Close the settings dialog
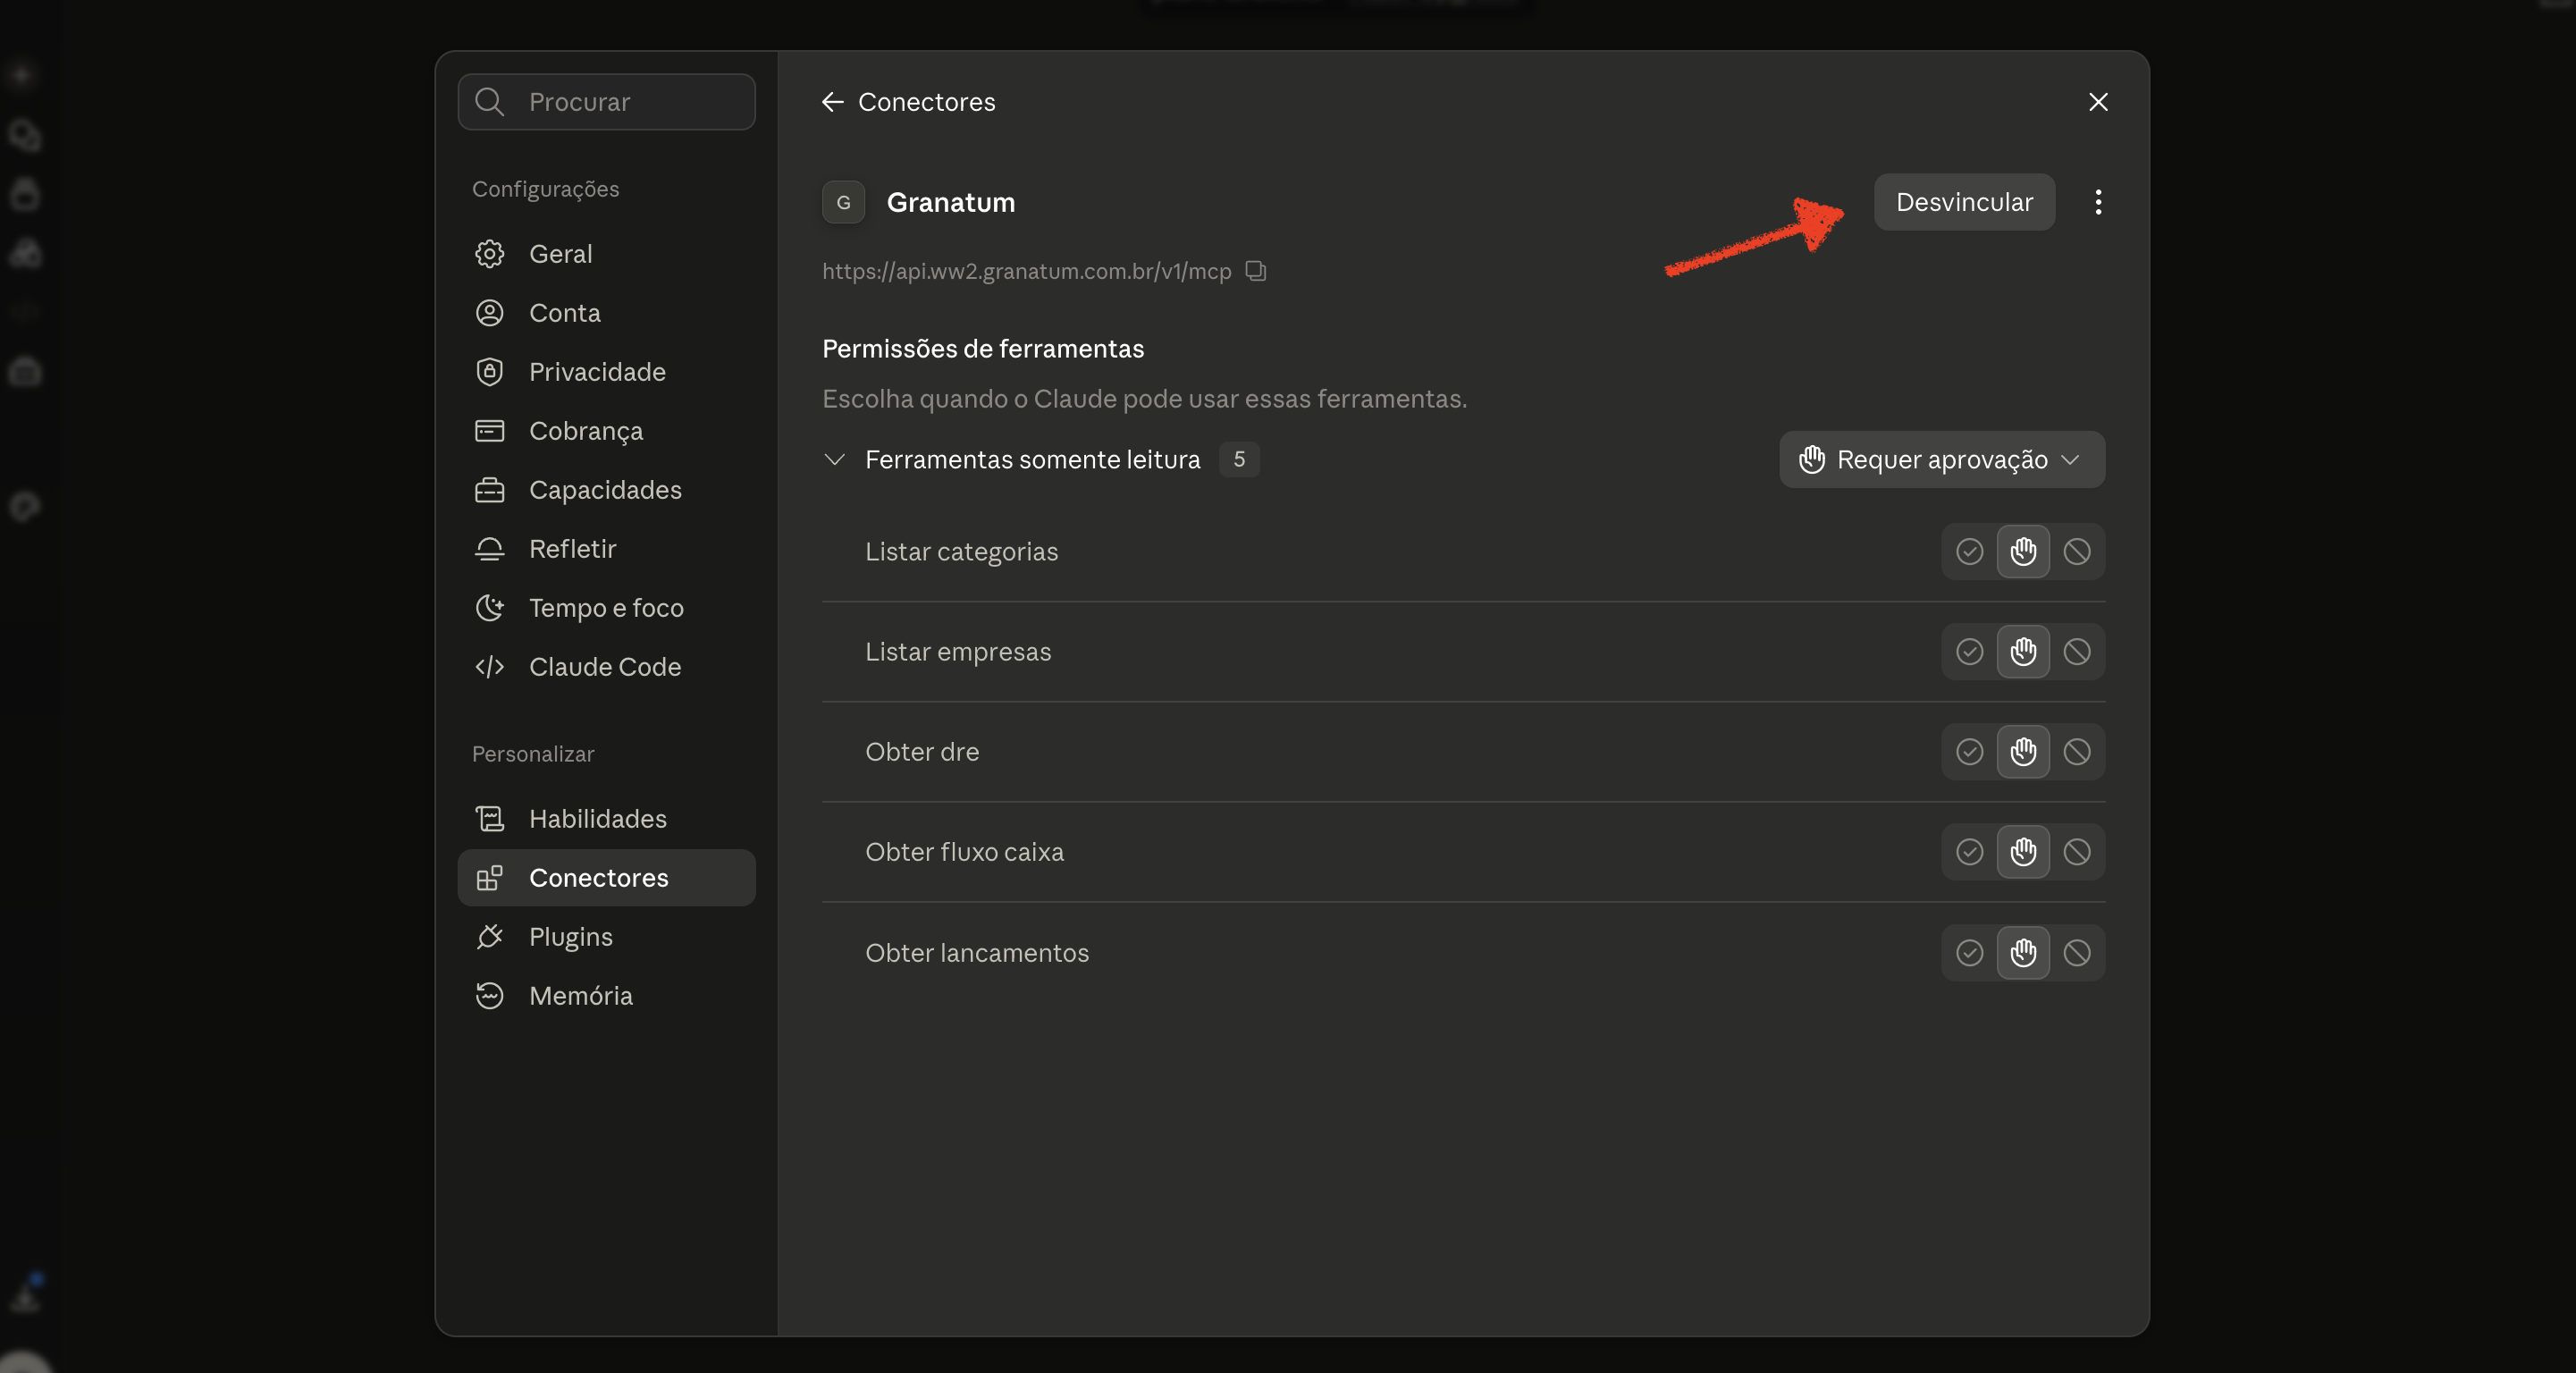 (2098, 102)
